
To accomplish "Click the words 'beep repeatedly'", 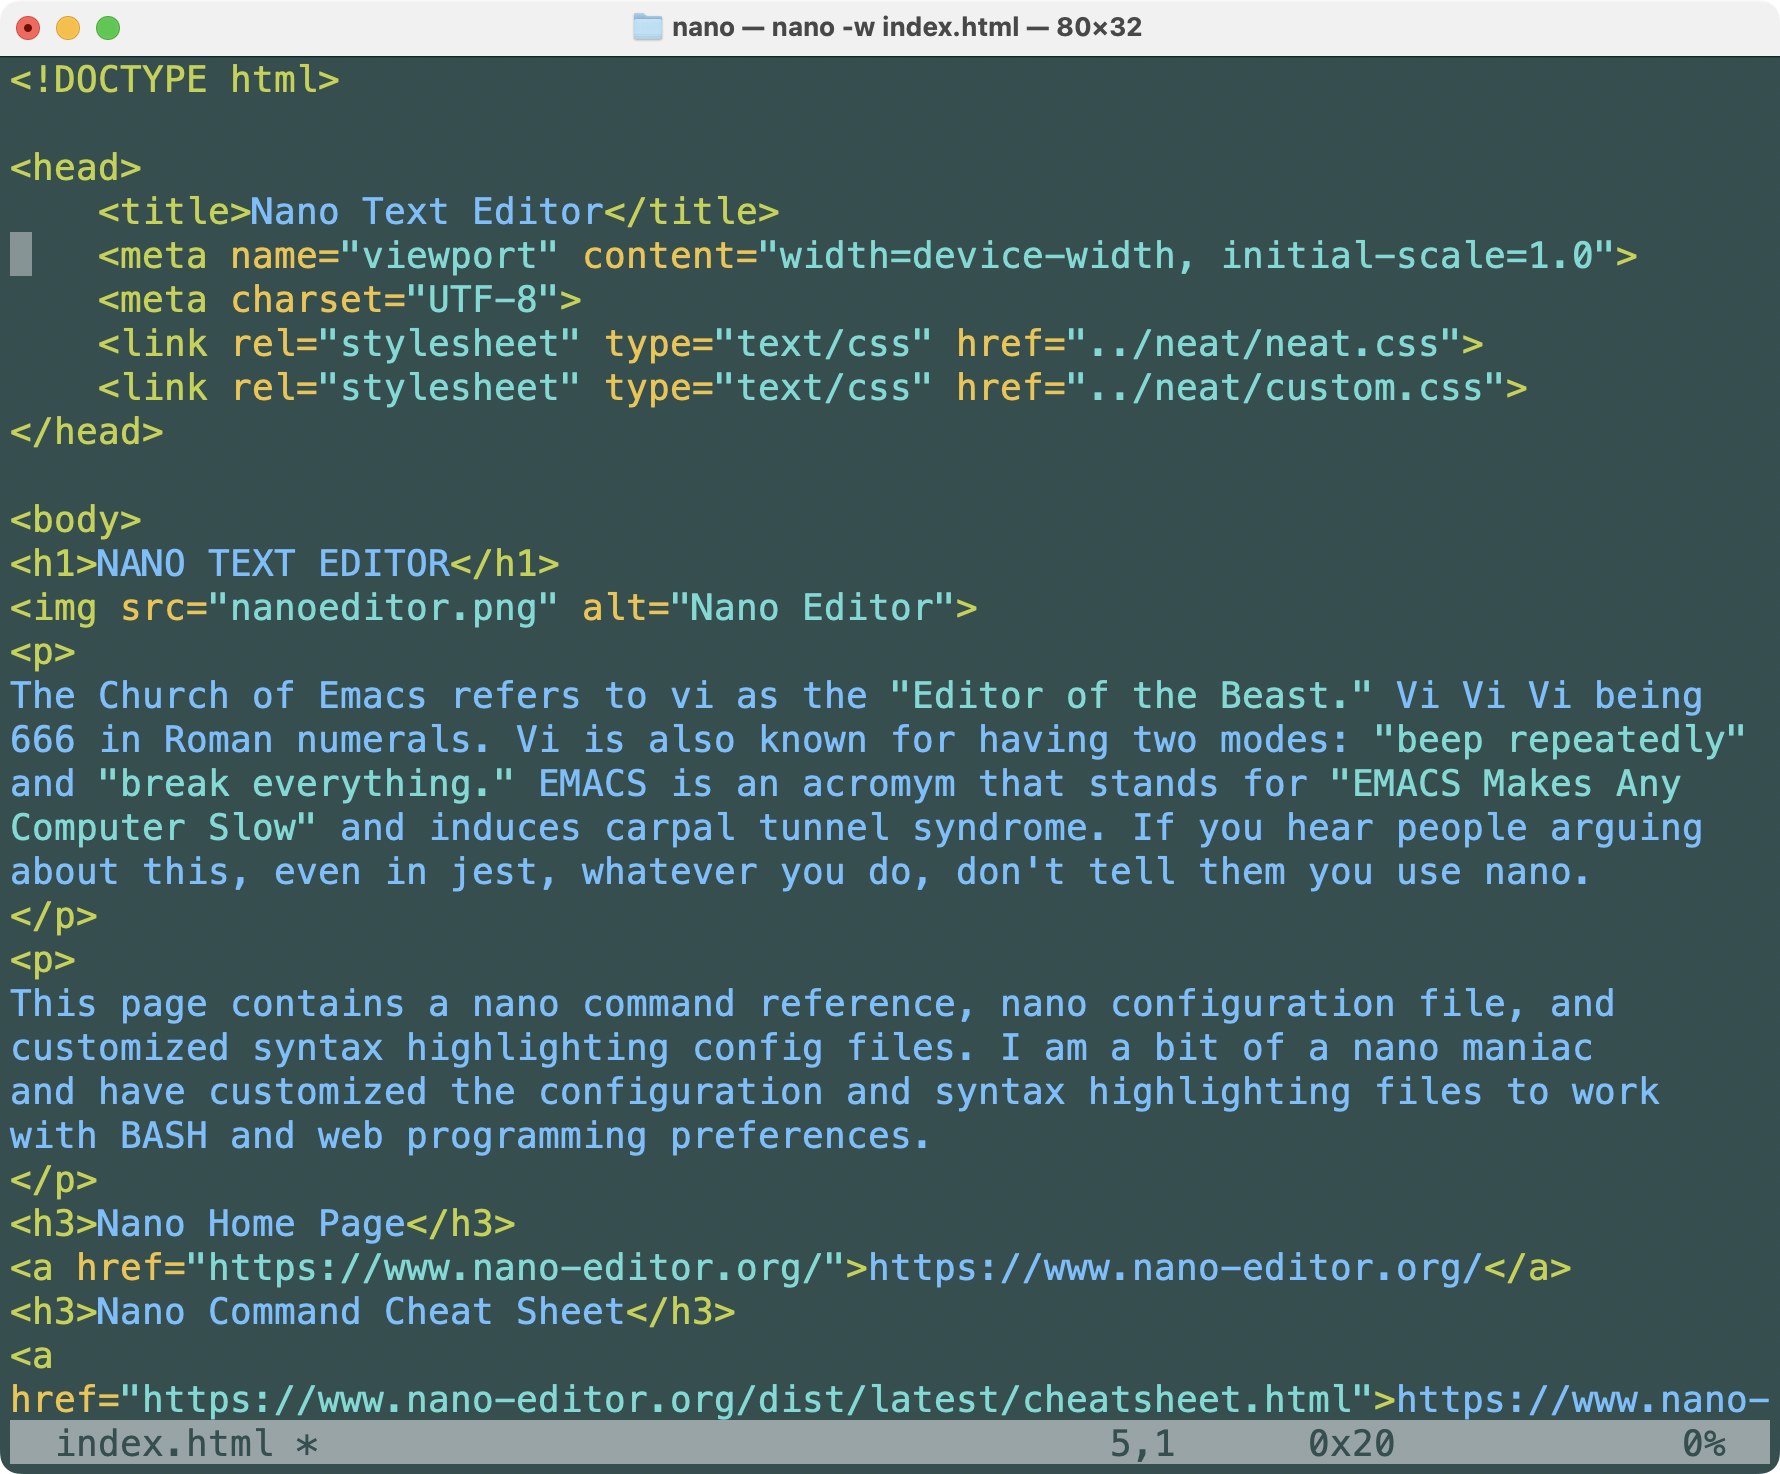I will tap(1560, 740).
